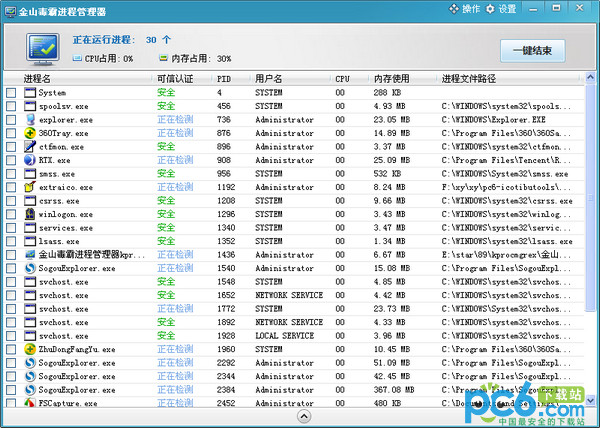The width and height of the screenshot is (600, 428).
Task: Click the C:\WINDOWS\Explorer.EXE path
Action: (493, 120)
